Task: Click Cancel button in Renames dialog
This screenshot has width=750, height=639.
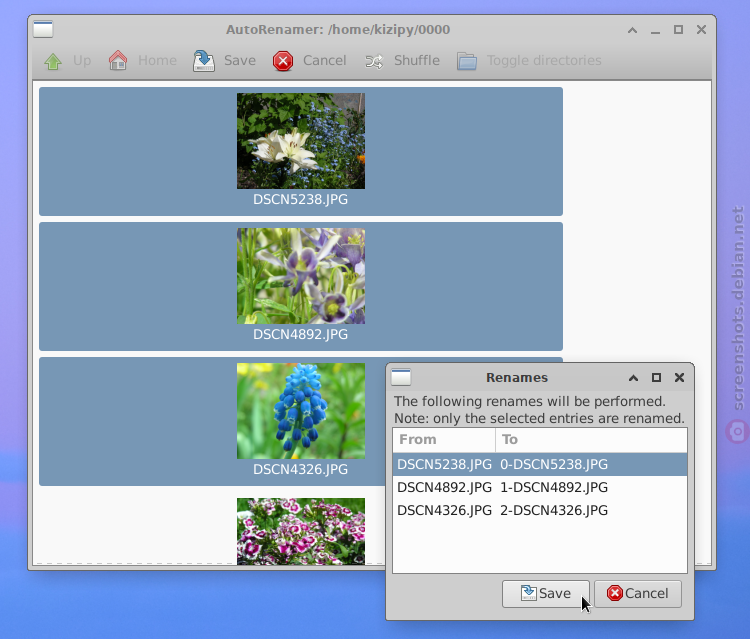Action: tap(638, 594)
